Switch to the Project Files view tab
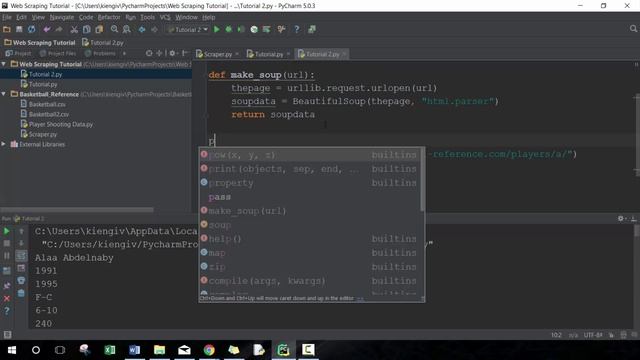The width and height of the screenshot is (640, 360). tap(58, 53)
